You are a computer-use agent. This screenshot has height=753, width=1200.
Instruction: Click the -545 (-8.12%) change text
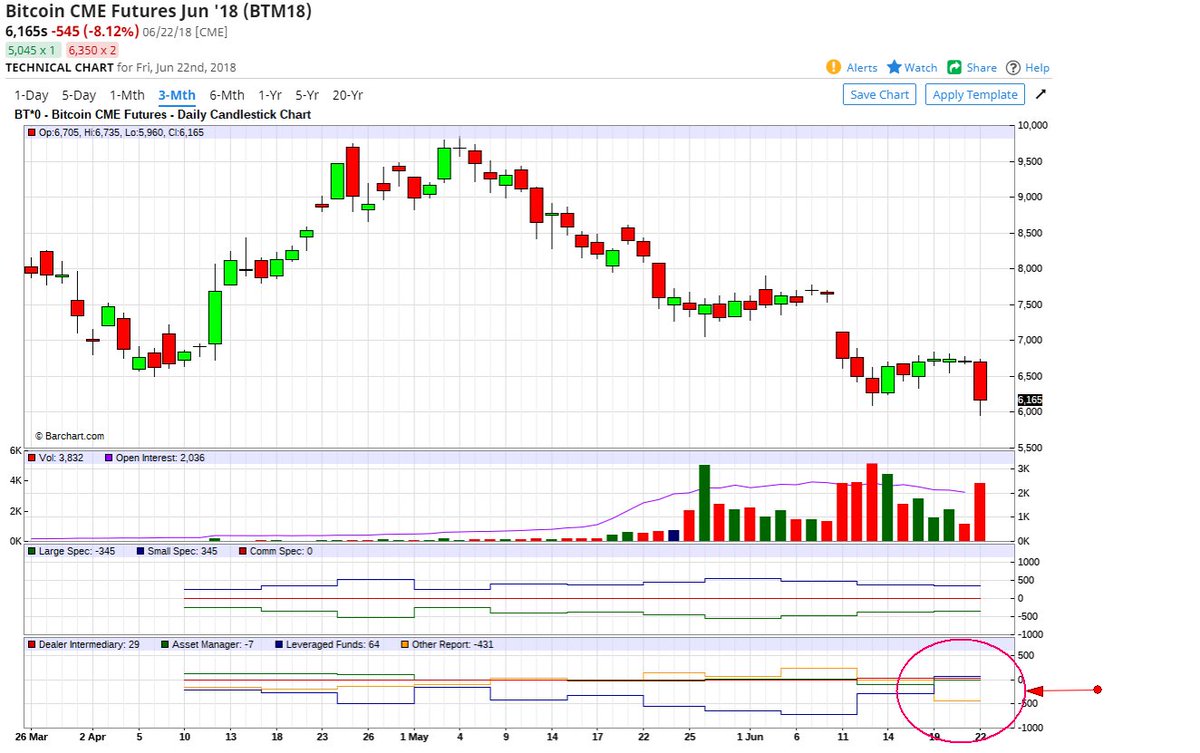97,32
